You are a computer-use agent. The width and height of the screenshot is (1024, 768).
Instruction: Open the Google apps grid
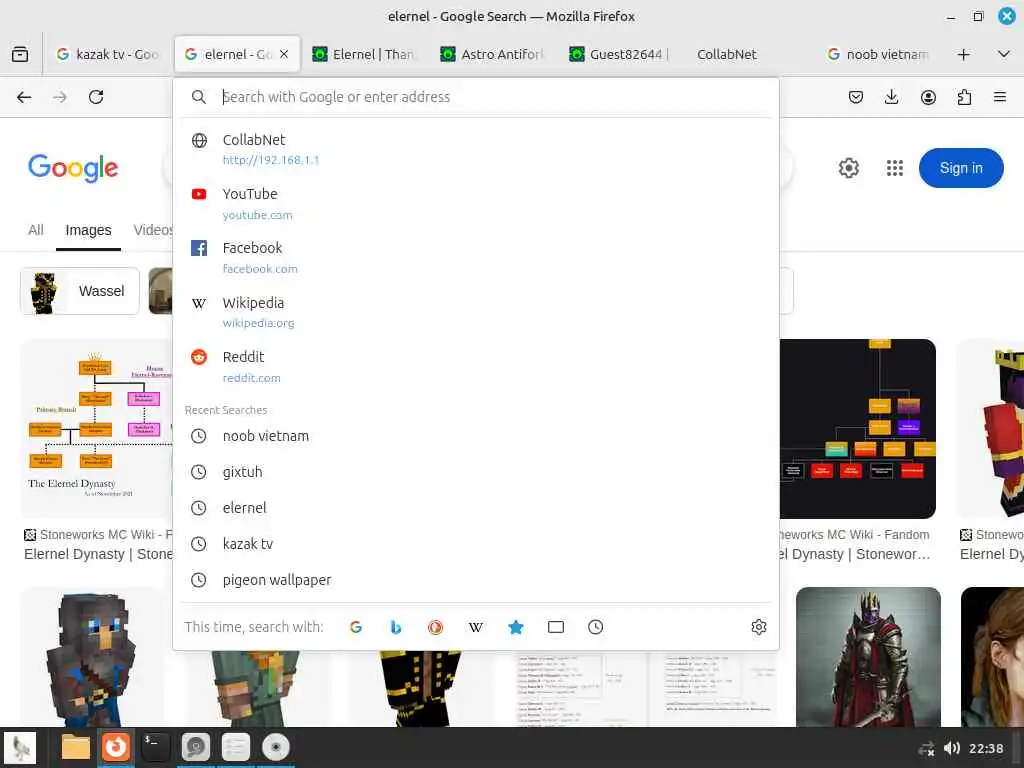[895, 168]
